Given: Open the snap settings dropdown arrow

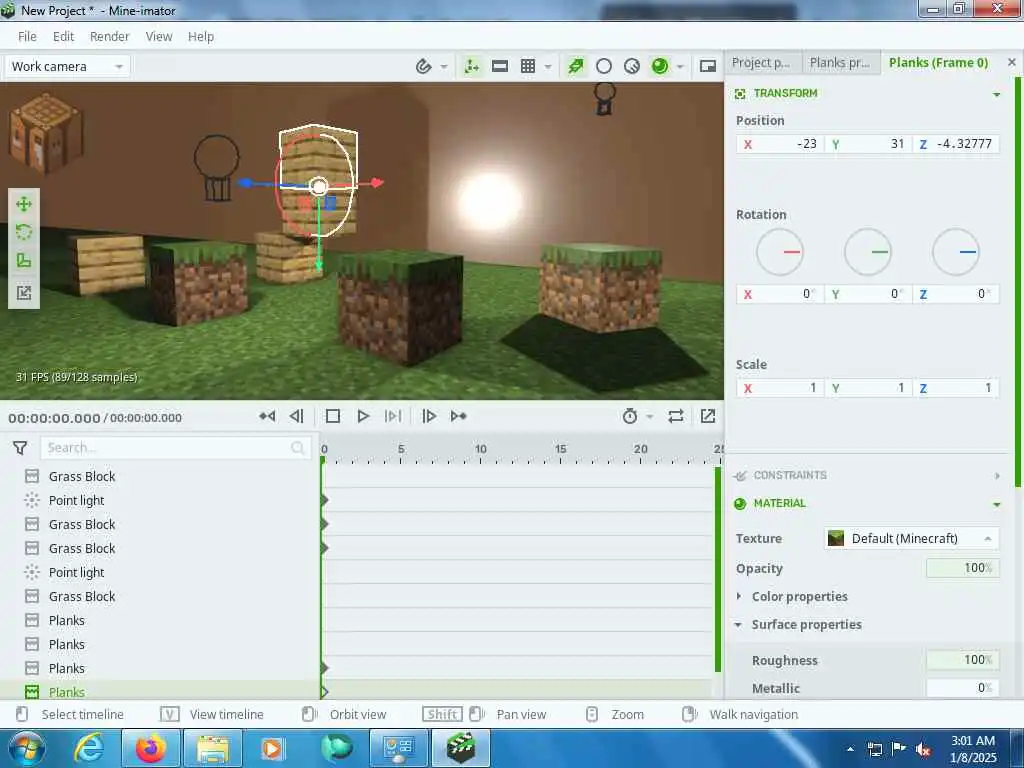Looking at the screenshot, I should coord(444,67).
